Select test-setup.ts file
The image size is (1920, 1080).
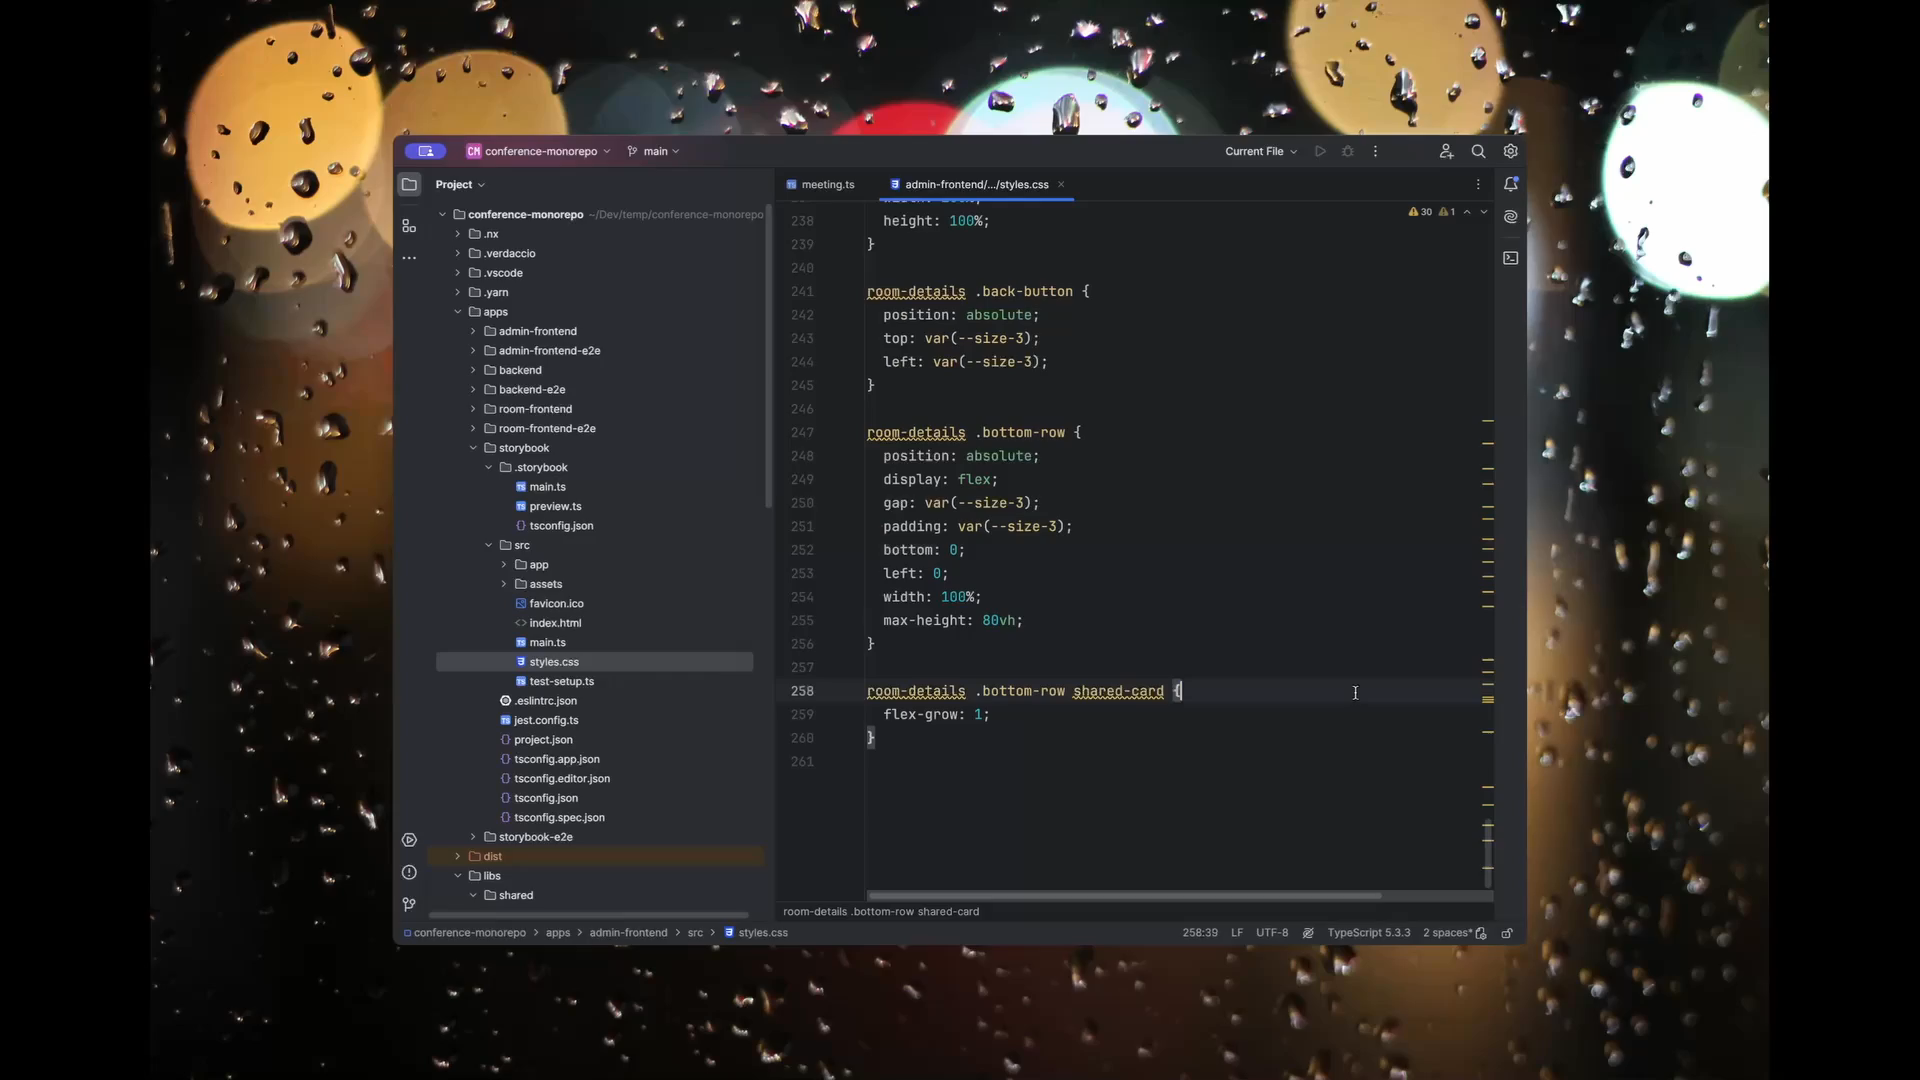pyautogui.click(x=554, y=682)
